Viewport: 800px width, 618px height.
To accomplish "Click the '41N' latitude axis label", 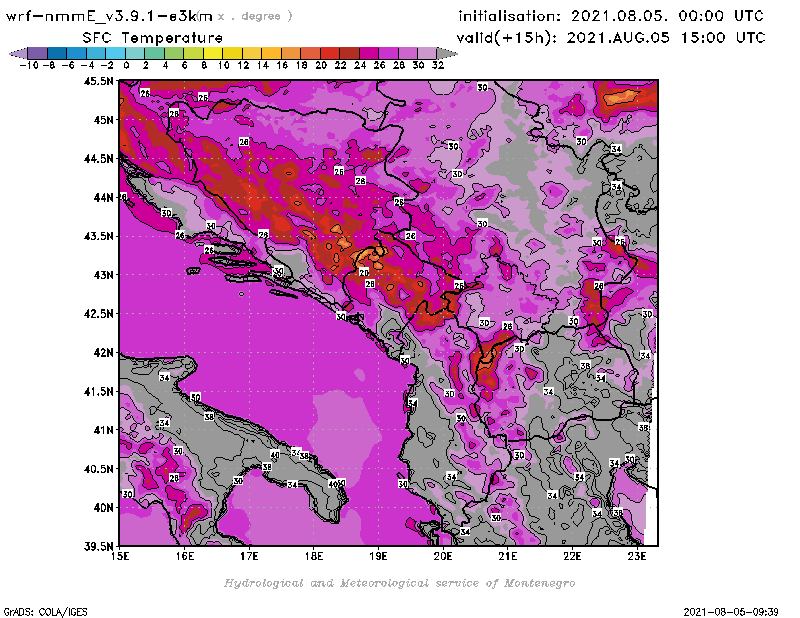I will tap(103, 430).
